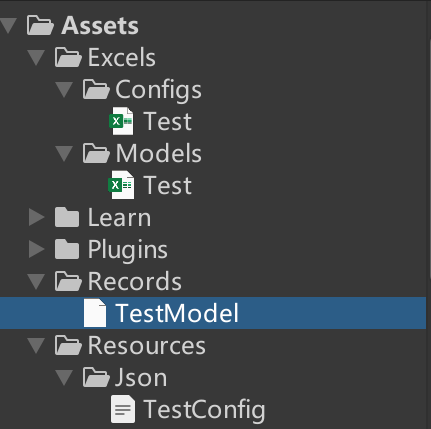Select the highlighted TestModel item
431x429 pixels.
coord(213,313)
